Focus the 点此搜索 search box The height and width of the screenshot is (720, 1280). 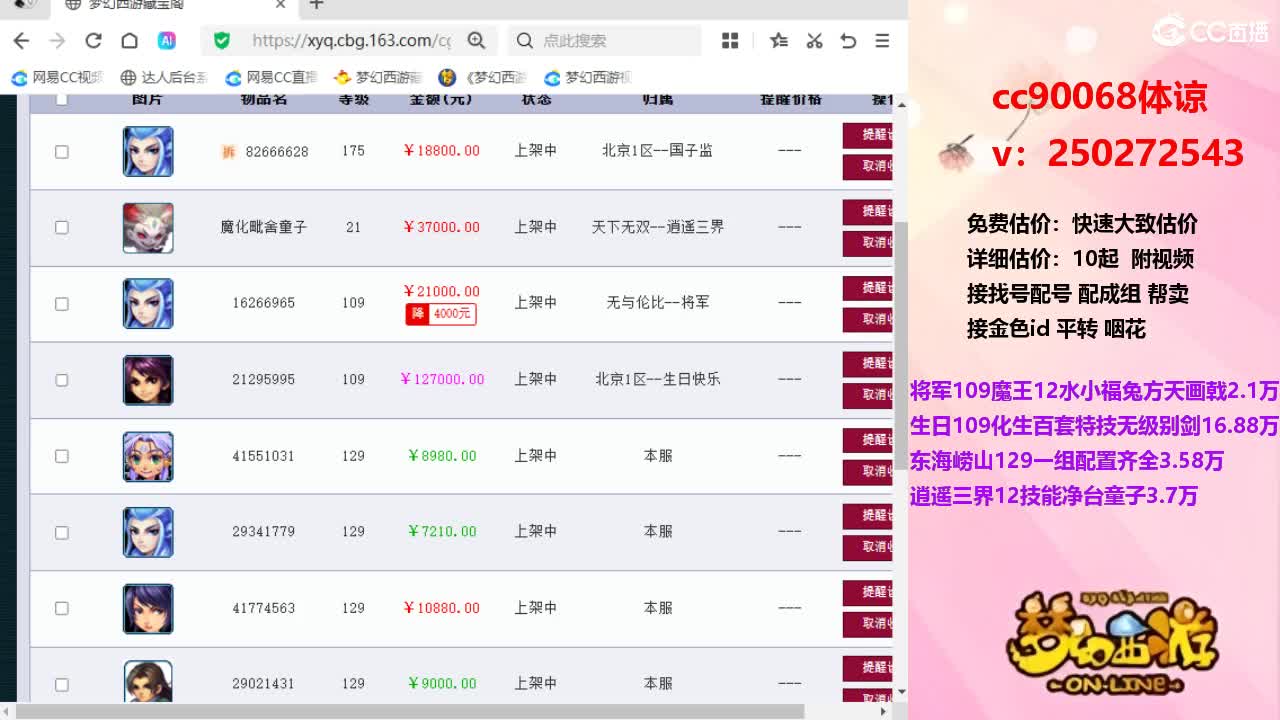(x=604, y=41)
